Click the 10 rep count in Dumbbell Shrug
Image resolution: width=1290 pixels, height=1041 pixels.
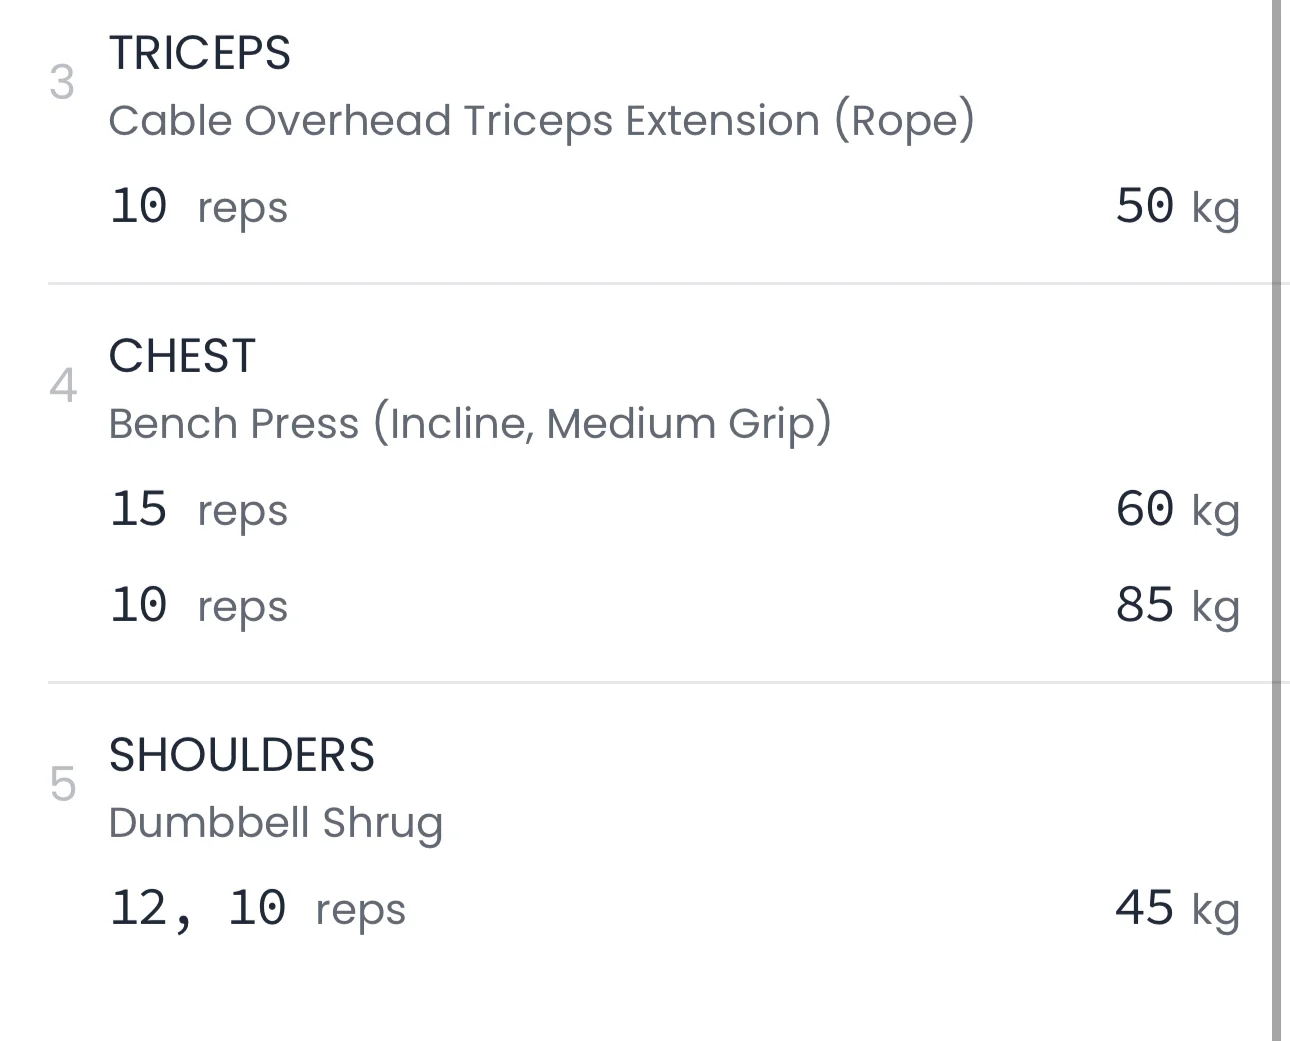pyautogui.click(x=257, y=908)
